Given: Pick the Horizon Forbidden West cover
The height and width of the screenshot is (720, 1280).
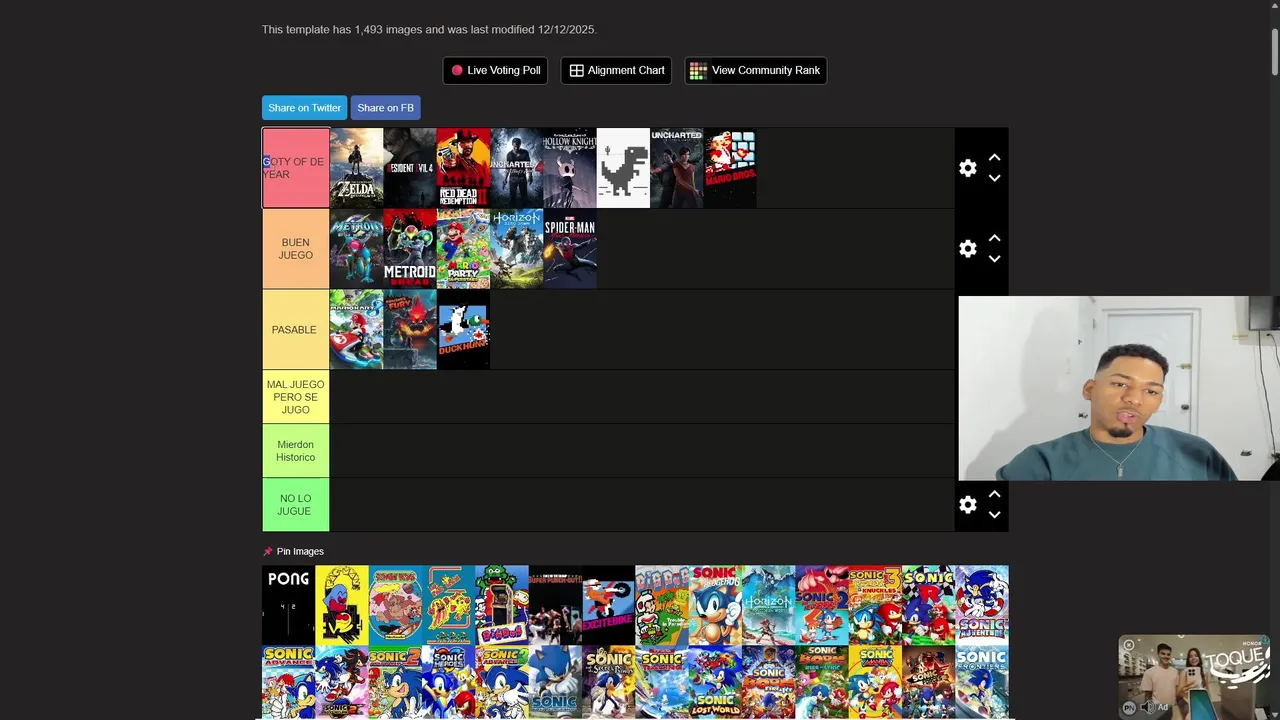Looking at the screenshot, I should tap(768, 605).
